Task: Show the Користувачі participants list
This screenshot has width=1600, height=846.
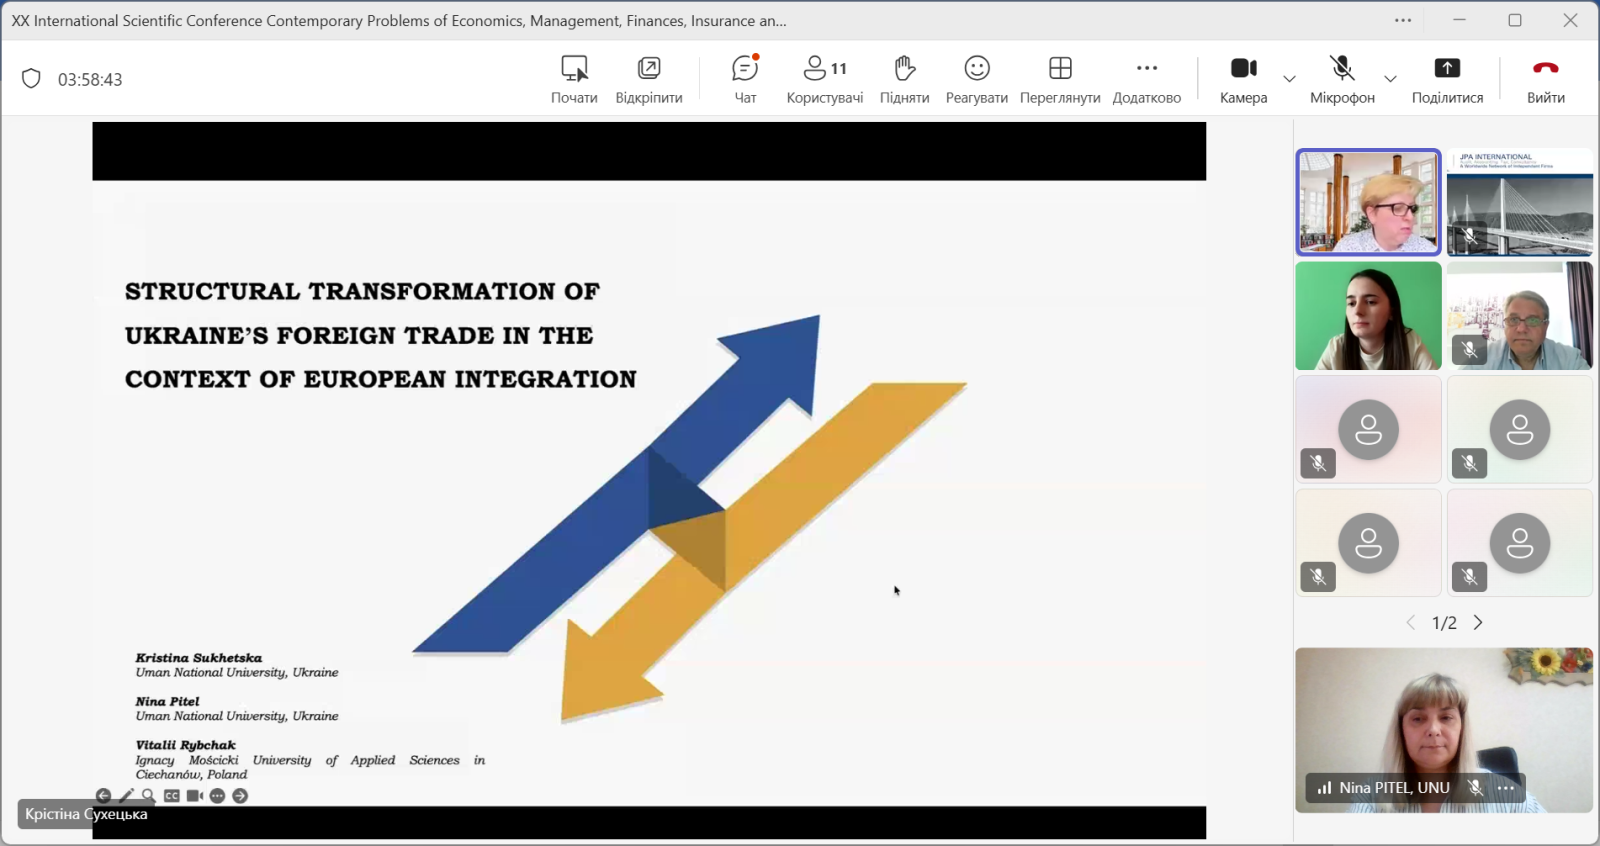Action: 825,79
